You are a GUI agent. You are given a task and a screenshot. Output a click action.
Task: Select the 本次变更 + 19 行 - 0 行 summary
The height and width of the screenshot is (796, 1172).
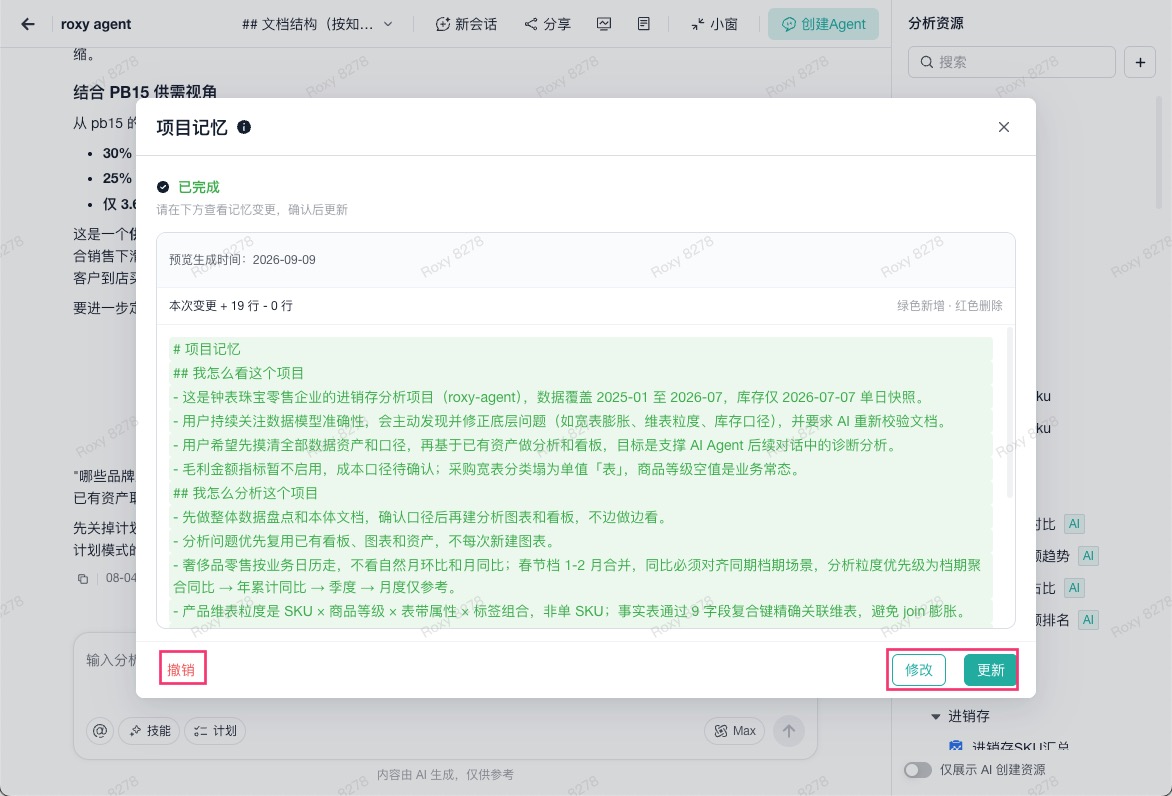coord(231,306)
